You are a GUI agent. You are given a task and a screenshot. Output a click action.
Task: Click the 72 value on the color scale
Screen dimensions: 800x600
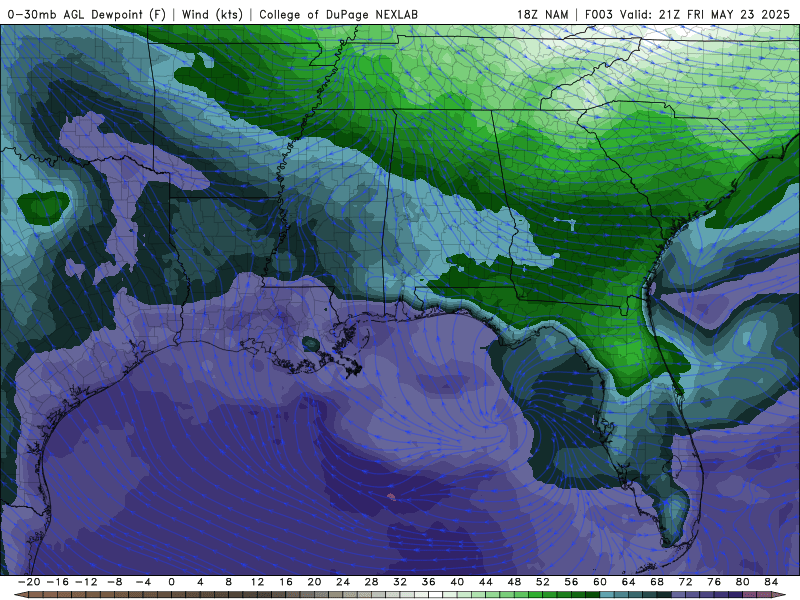(x=686, y=582)
